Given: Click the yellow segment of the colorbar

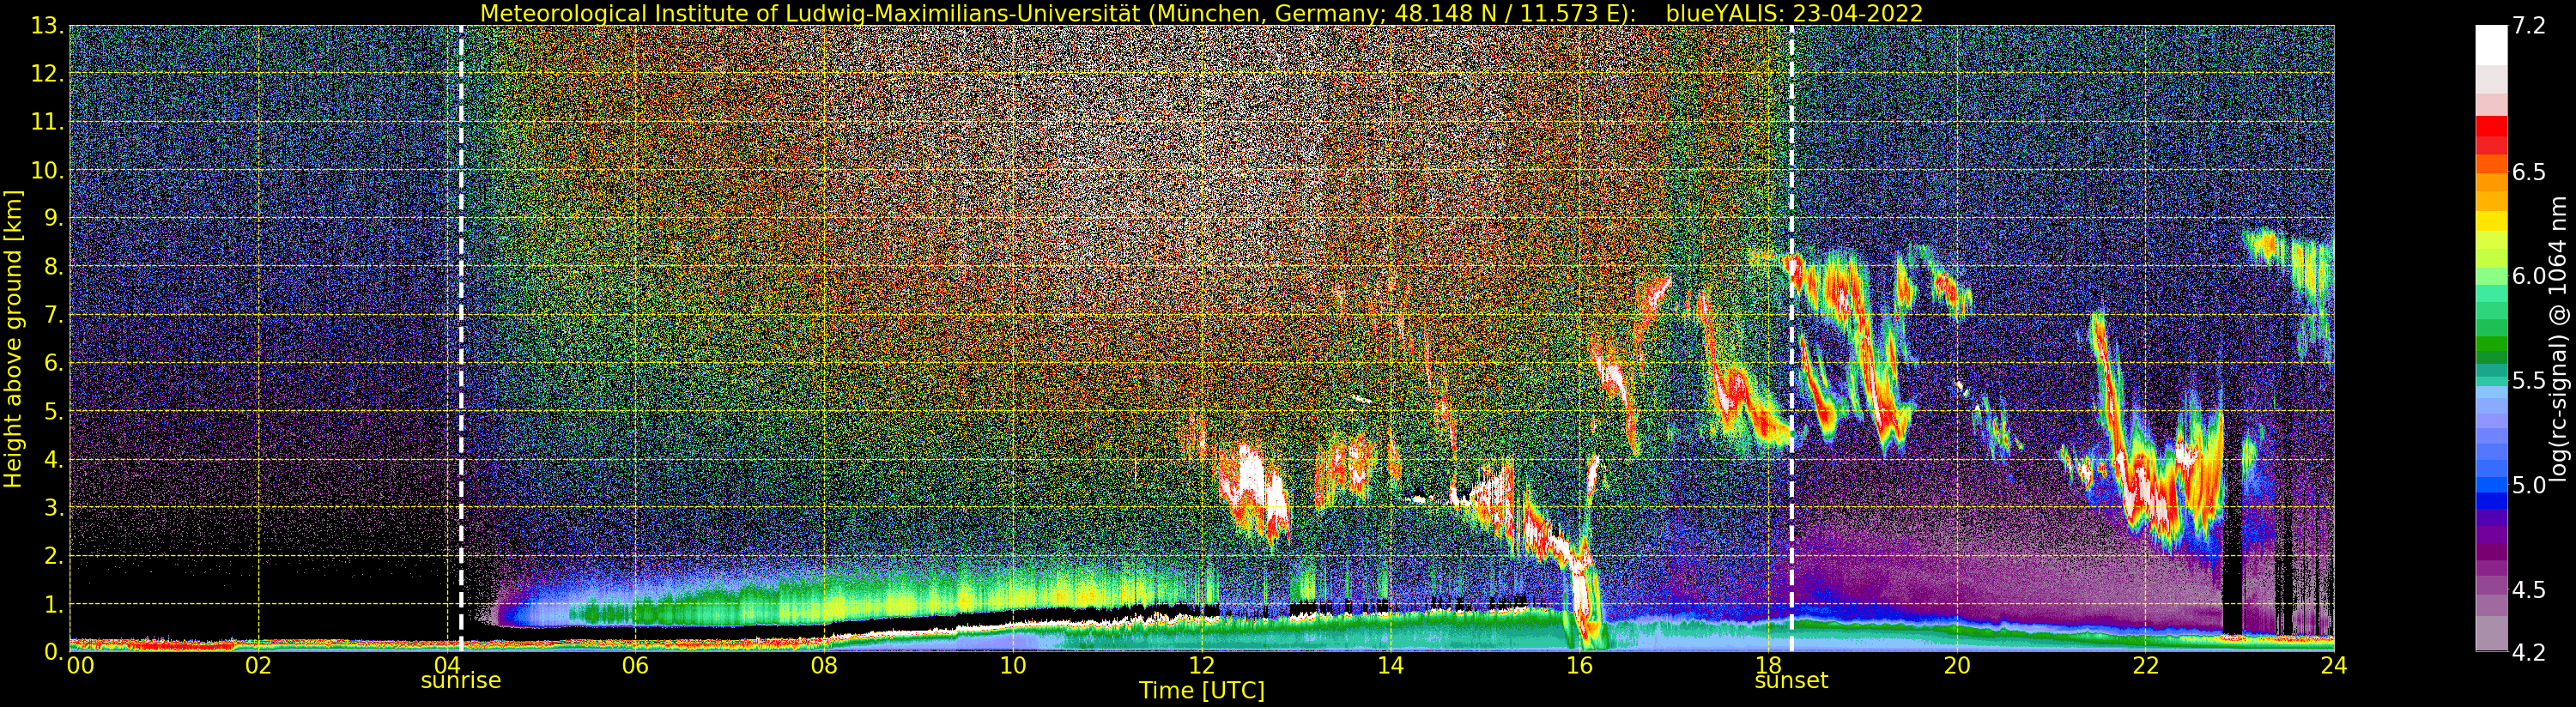Looking at the screenshot, I should pos(2491,222).
